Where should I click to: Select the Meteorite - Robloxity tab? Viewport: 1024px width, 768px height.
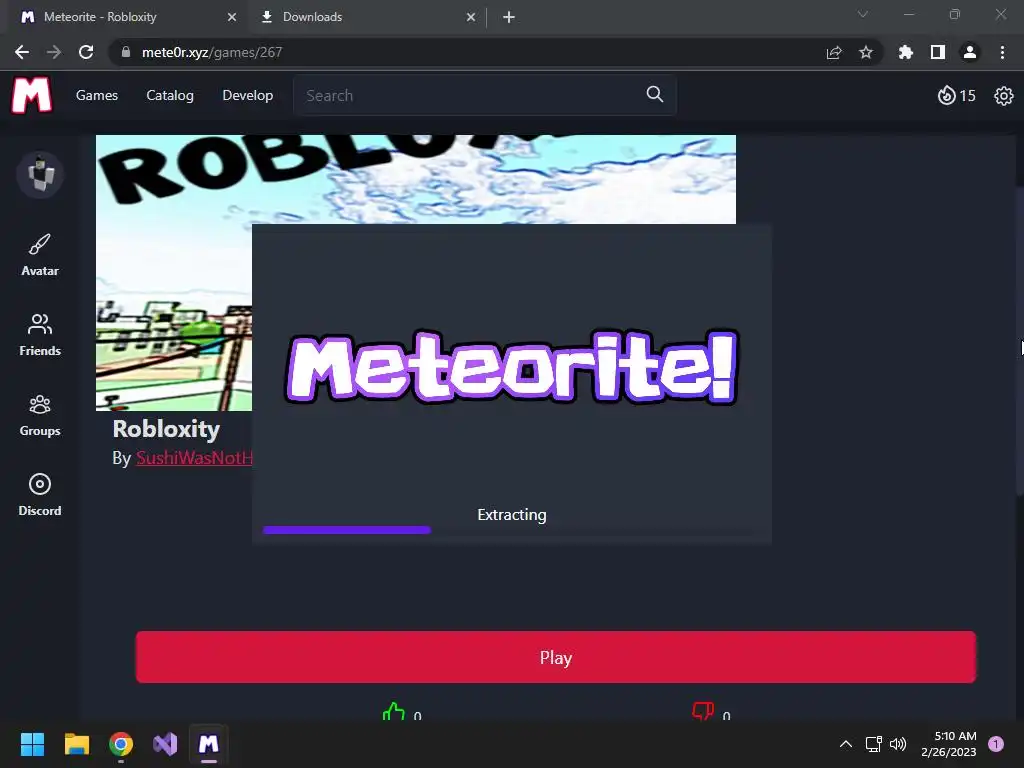[128, 17]
